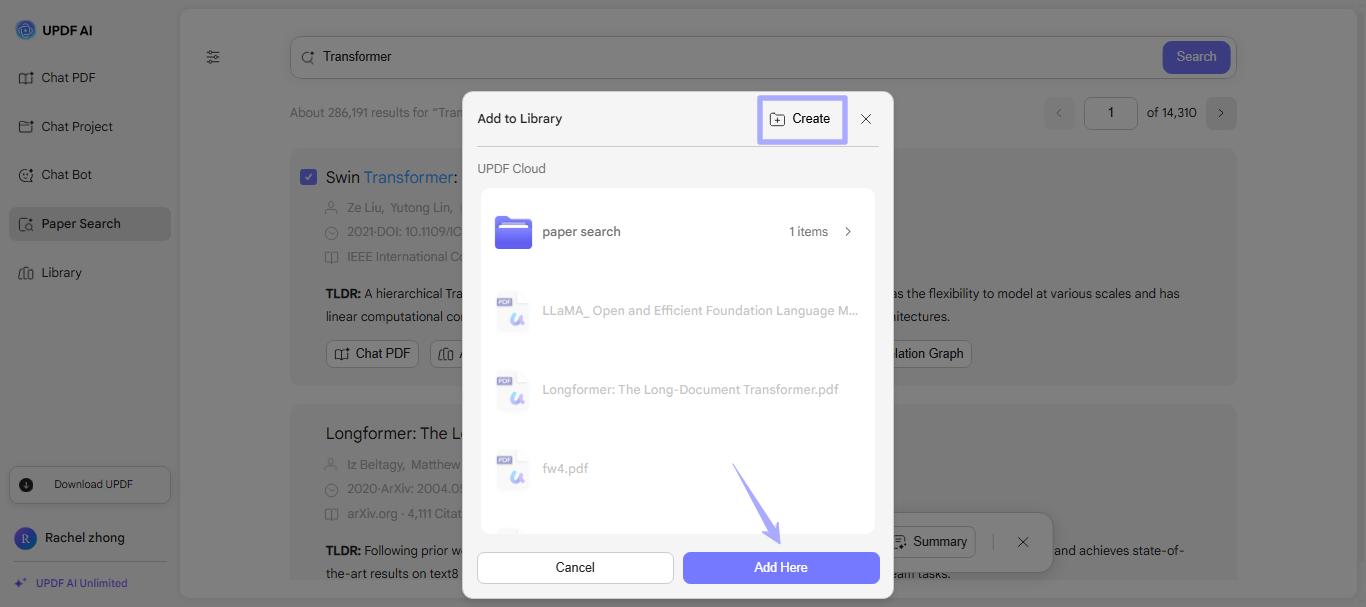Click the UPDF AI logo icon
1366x607 pixels.
[x=25, y=30]
